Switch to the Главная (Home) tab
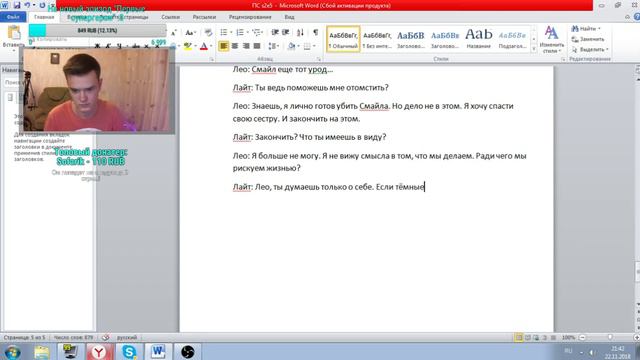The image size is (640, 360). 44,17
